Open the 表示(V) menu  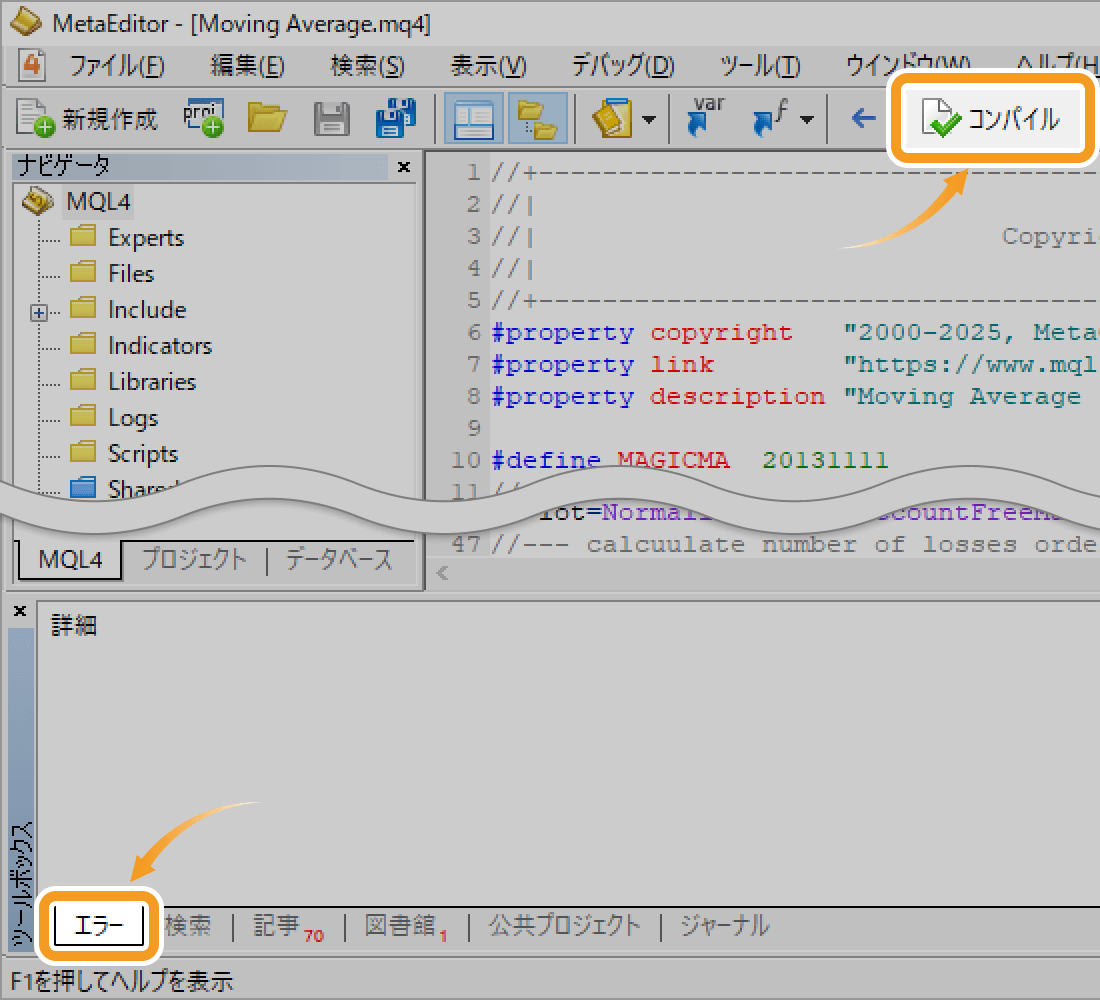(x=488, y=66)
